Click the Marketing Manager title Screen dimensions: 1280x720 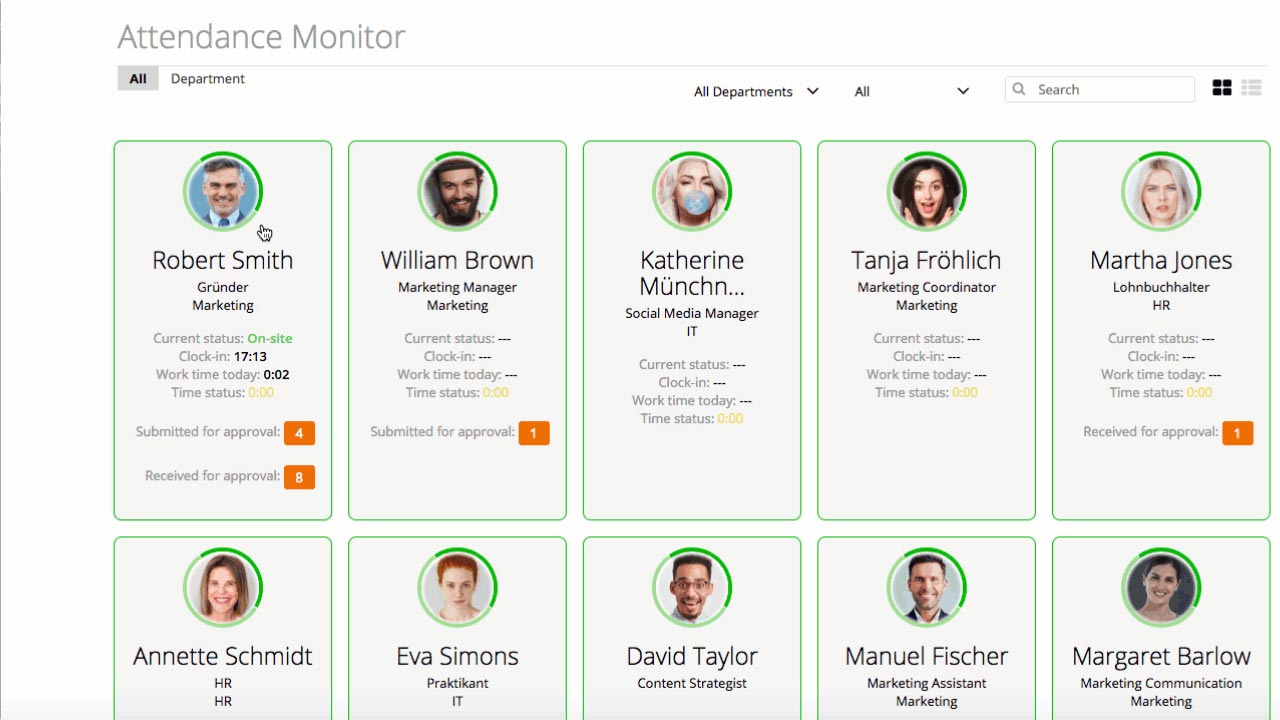[457, 287]
